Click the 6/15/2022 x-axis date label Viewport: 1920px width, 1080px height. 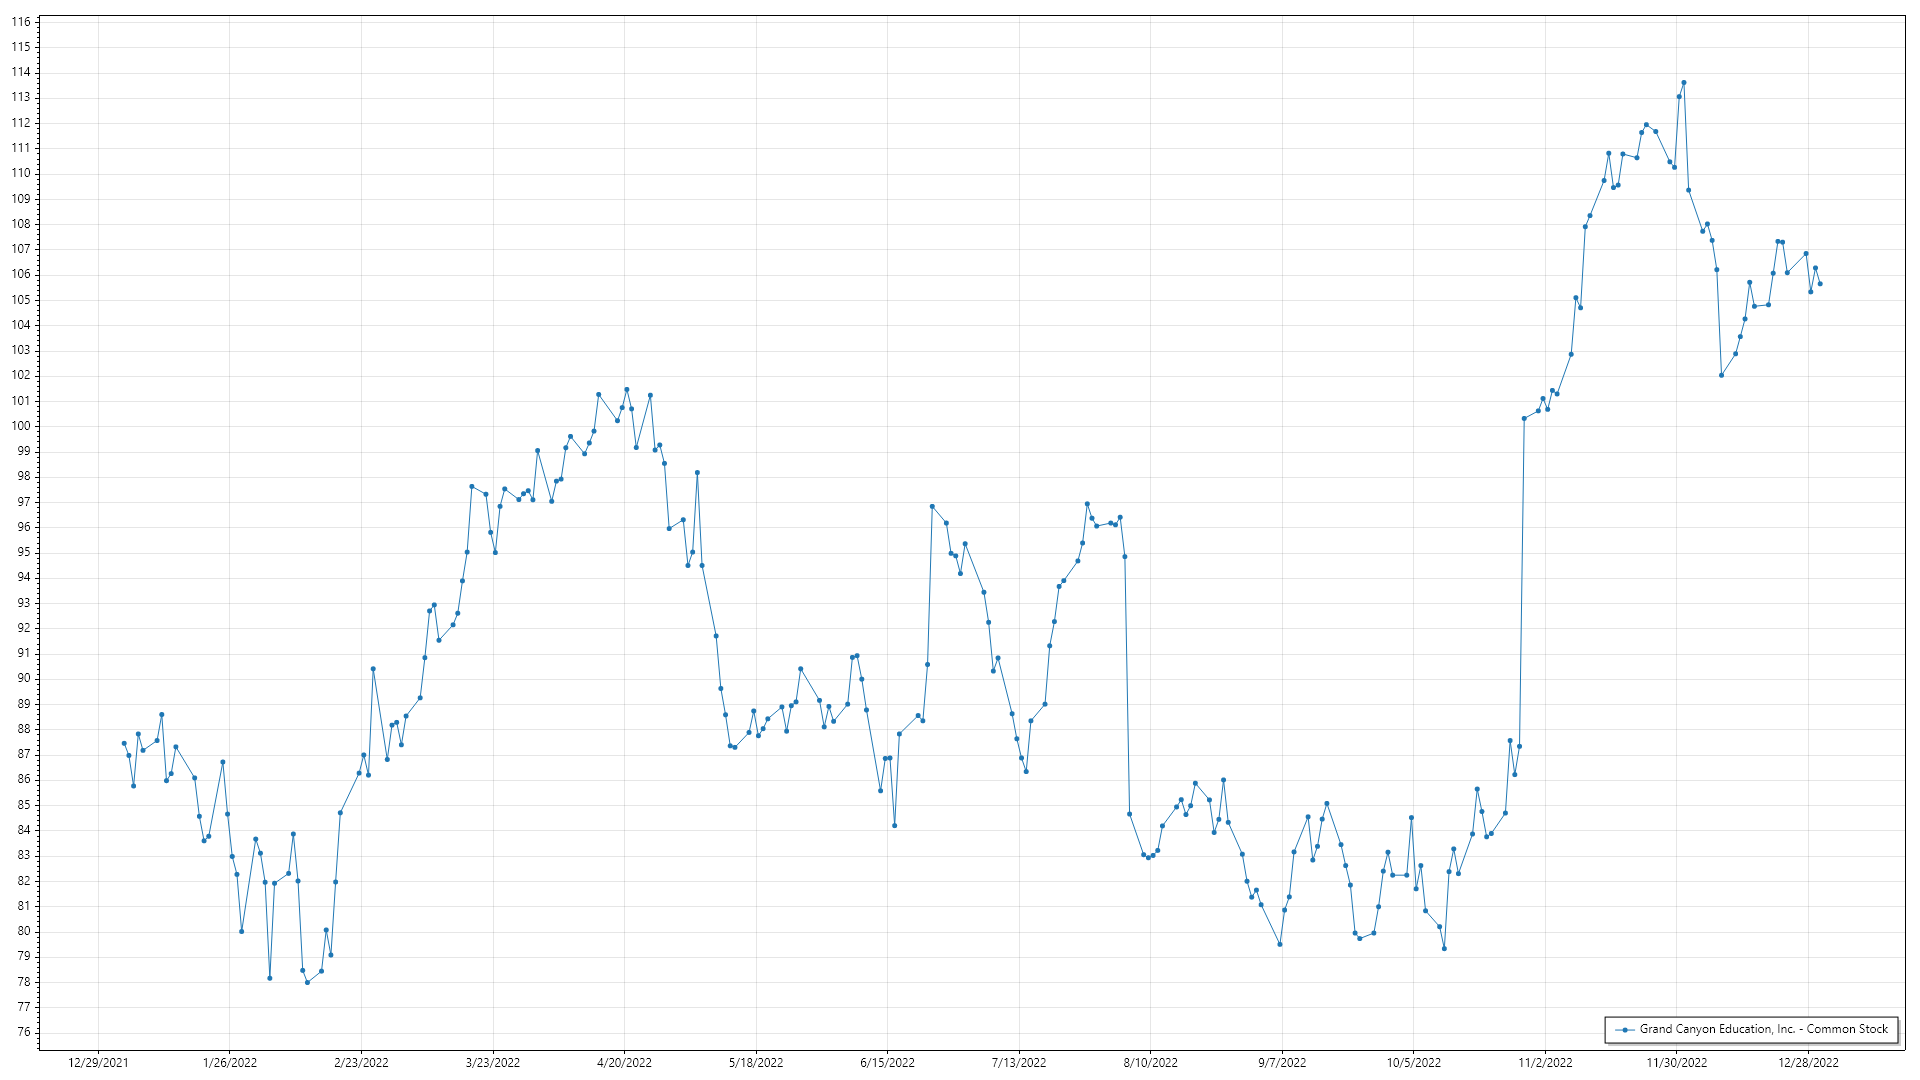tap(887, 1063)
